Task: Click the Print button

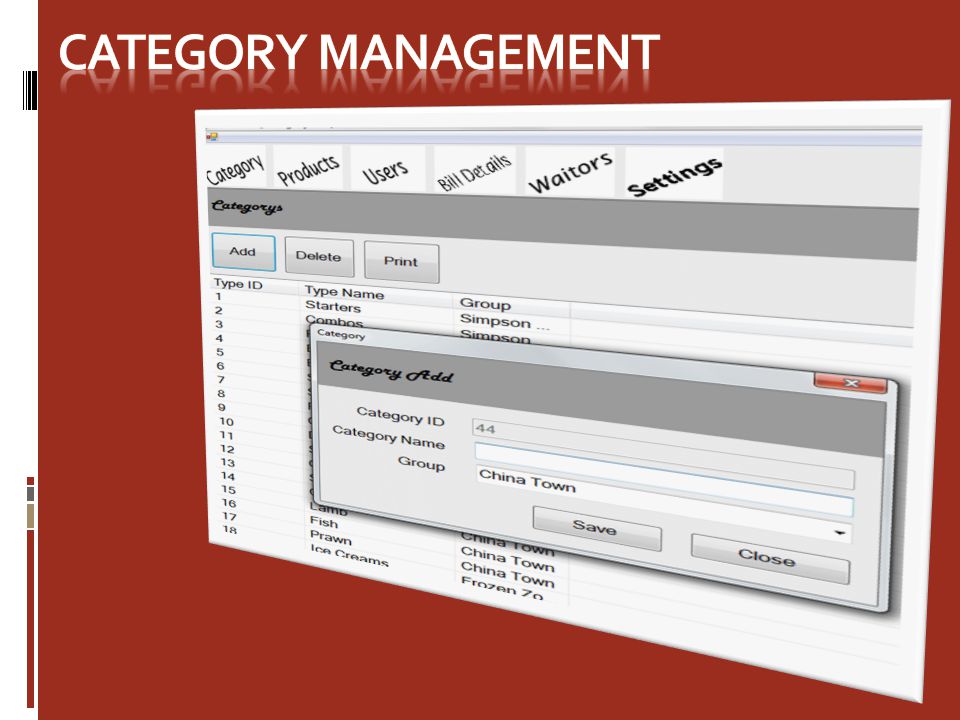Action: pos(401,261)
